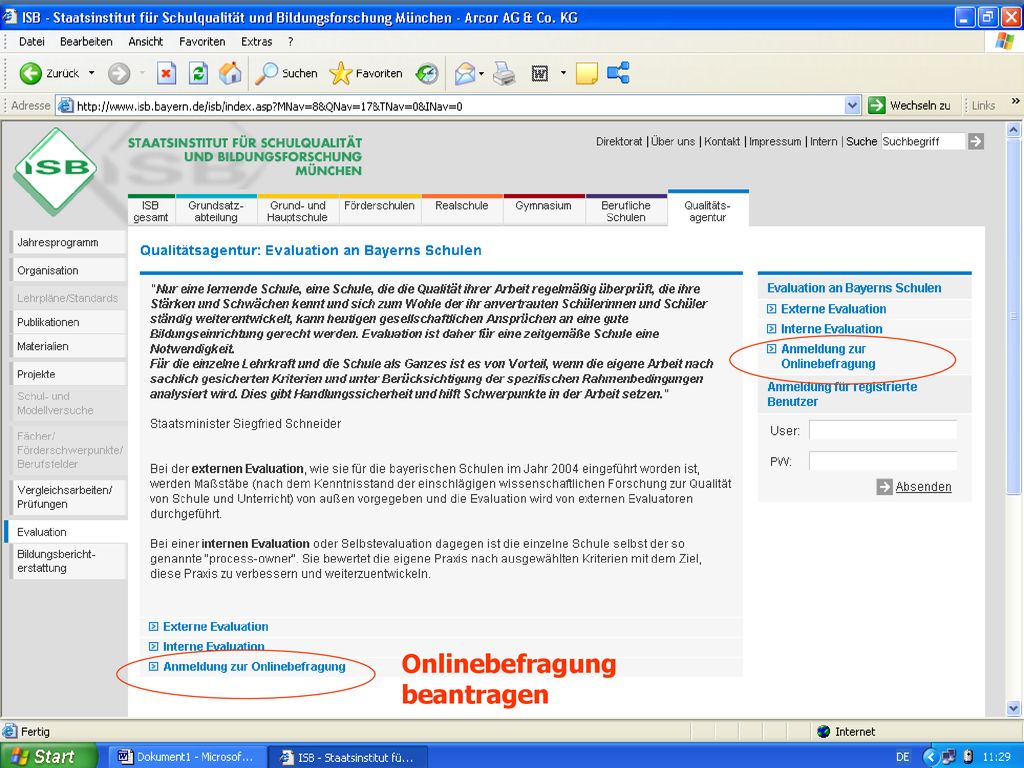Switch to the Gymnasium tab

point(543,210)
